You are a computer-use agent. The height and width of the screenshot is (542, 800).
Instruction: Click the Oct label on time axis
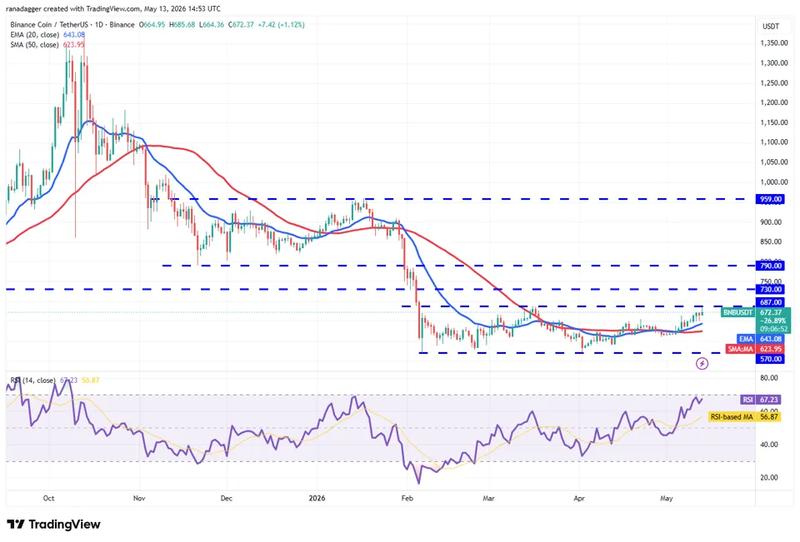coord(49,498)
